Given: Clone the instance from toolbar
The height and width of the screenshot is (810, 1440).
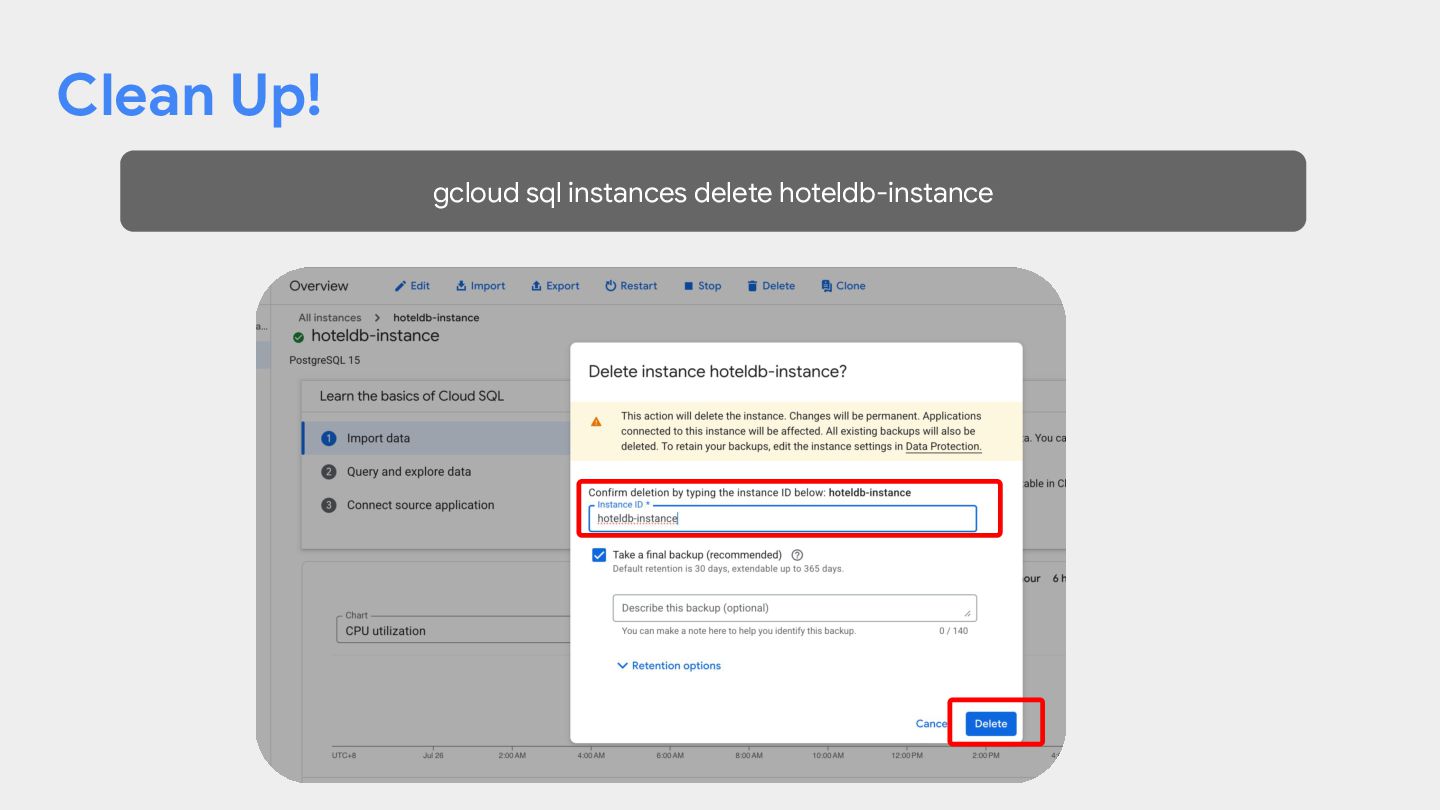Looking at the screenshot, I should point(843,286).
